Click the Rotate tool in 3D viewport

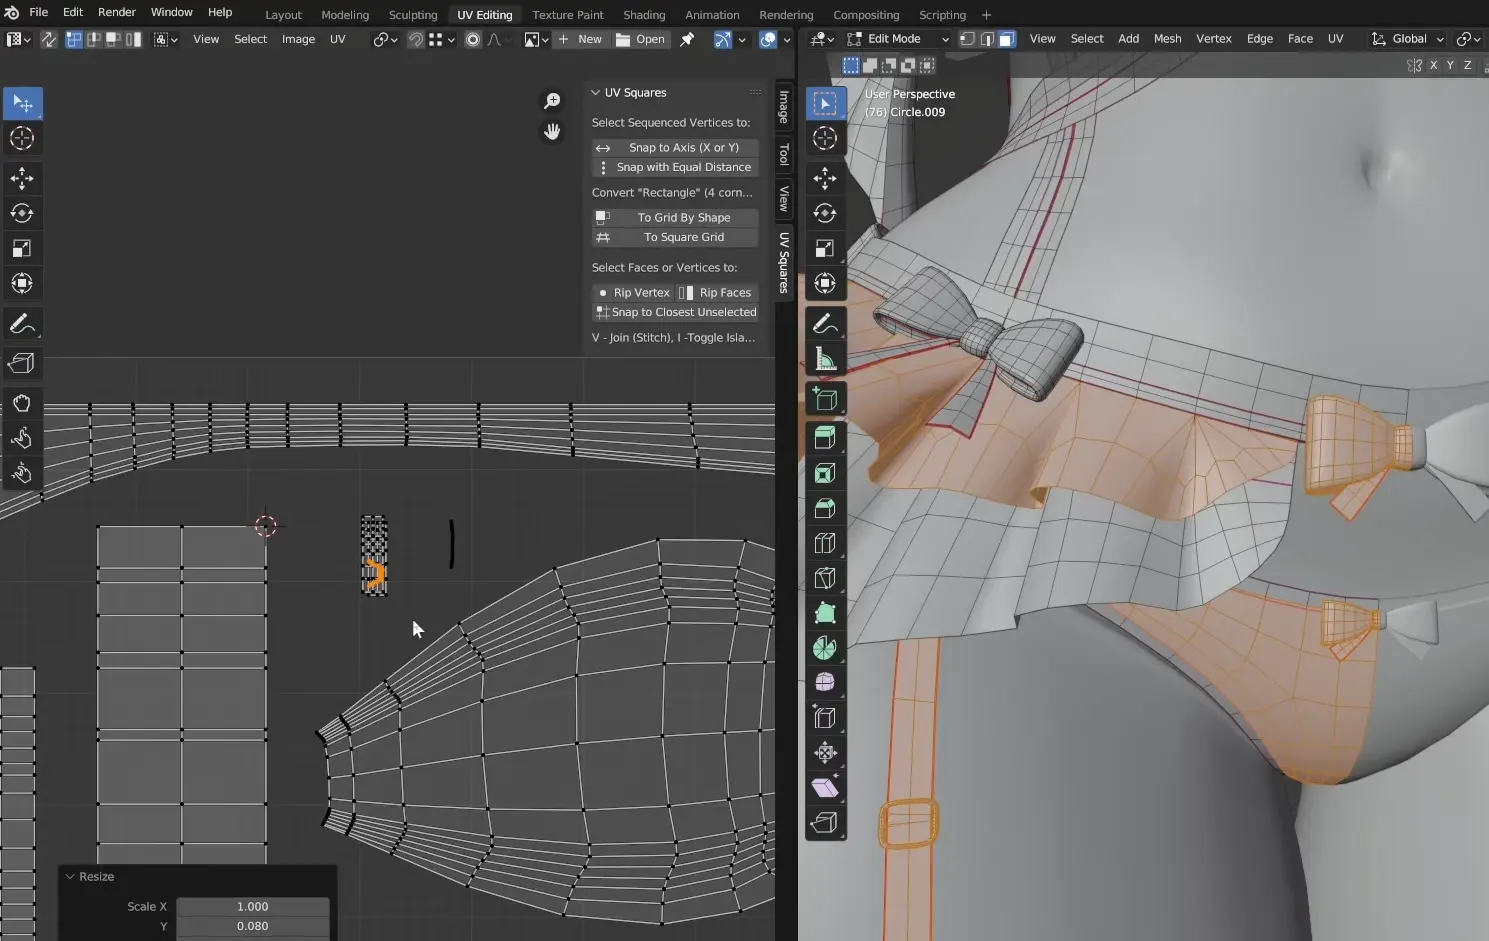point(825,213)
